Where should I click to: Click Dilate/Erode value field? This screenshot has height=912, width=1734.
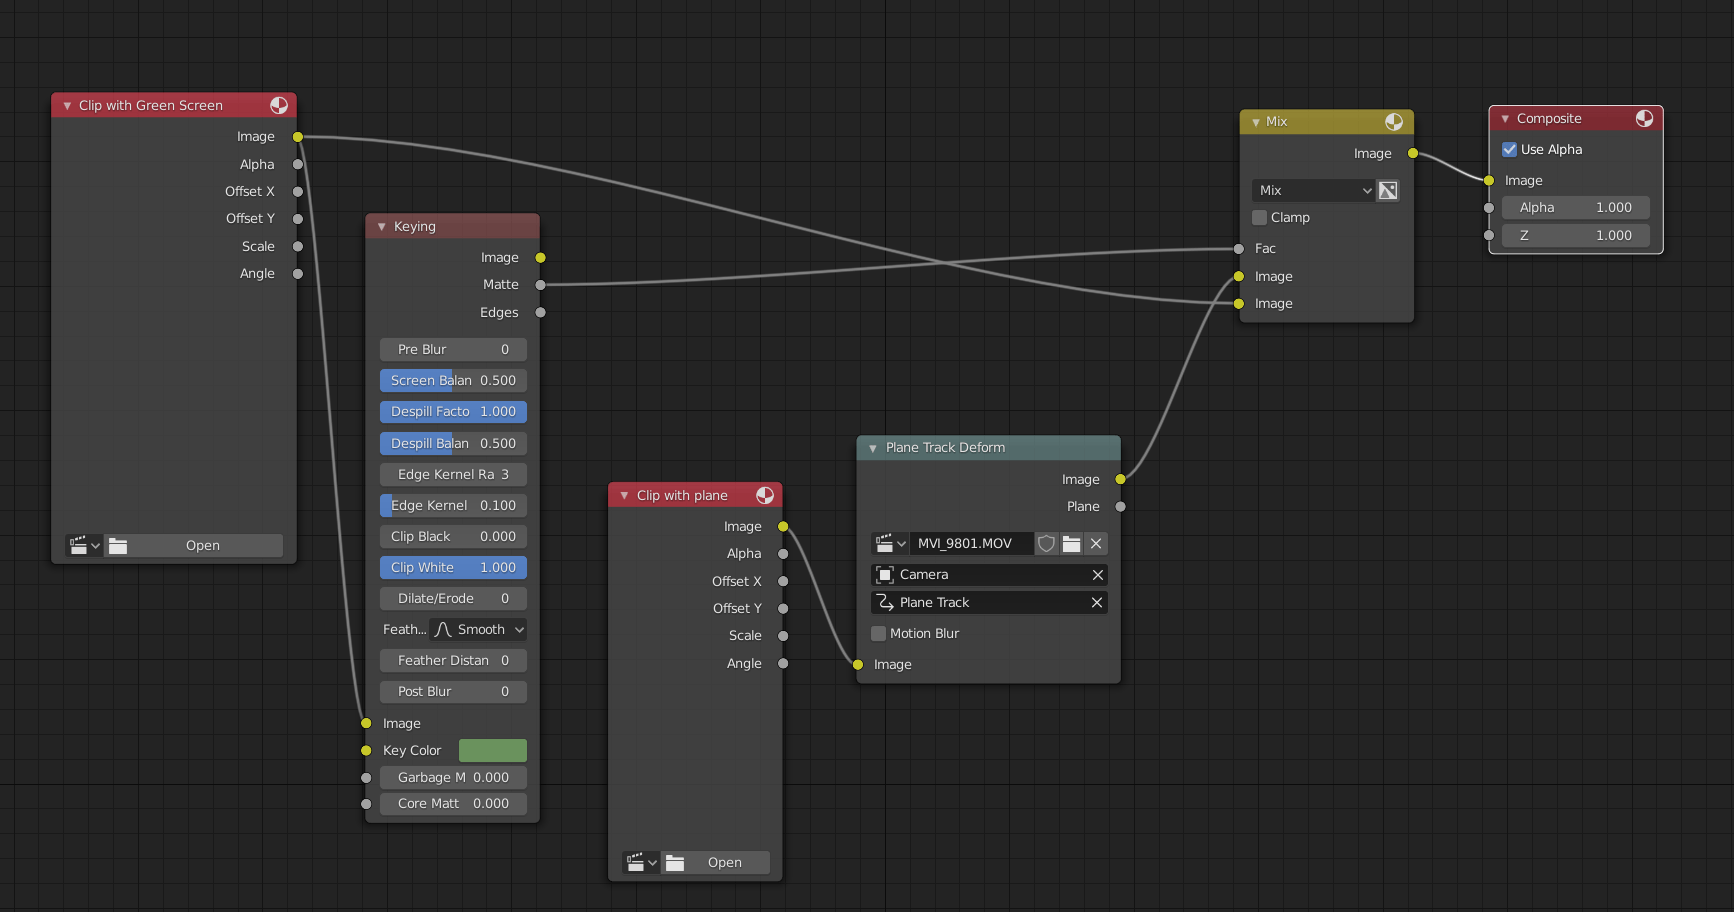(x=453, y=599)
